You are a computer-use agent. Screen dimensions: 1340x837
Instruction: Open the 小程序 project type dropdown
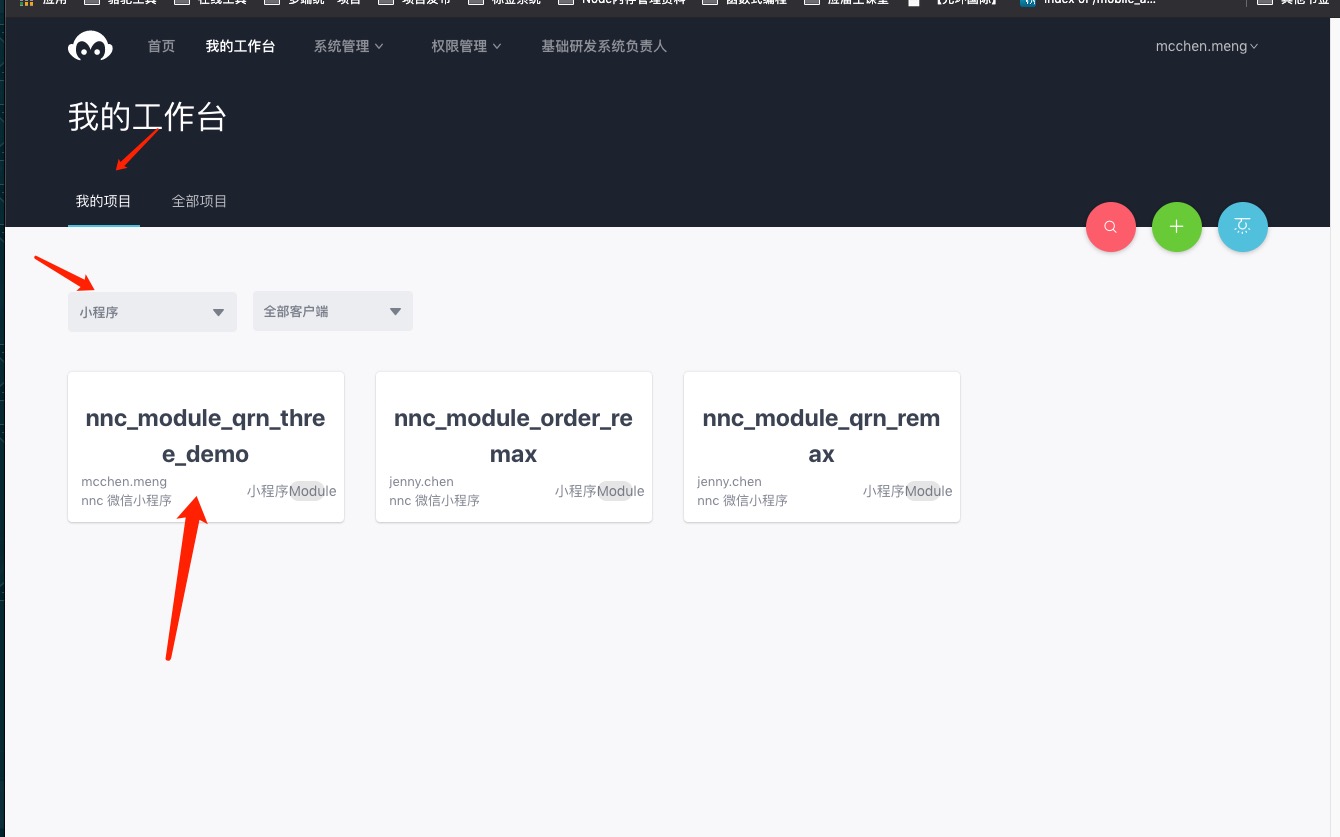152,312
